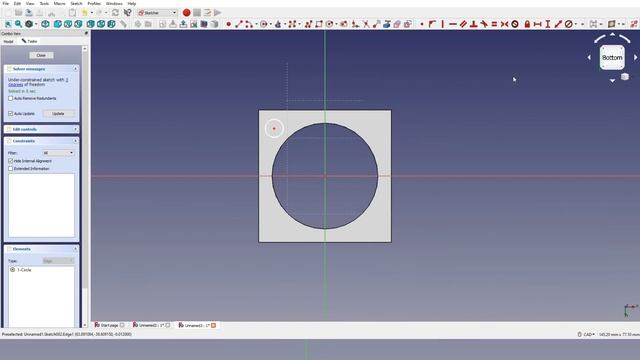The image size is (640, 360).
Task: Apply the Equal constraint
Action: (x=494, y=24)
